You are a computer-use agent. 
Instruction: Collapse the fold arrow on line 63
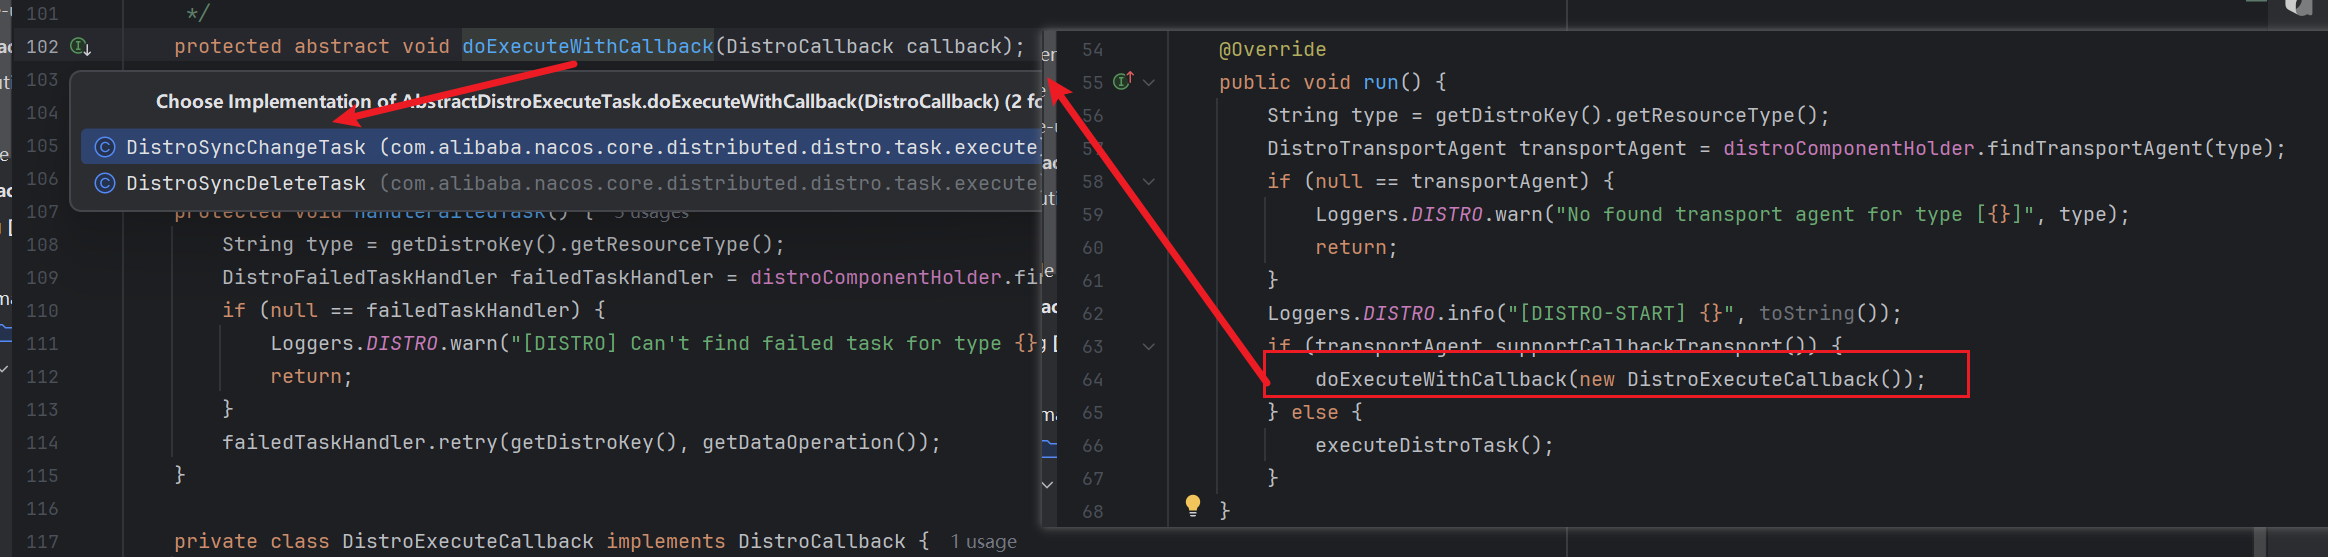(1149, 346)
